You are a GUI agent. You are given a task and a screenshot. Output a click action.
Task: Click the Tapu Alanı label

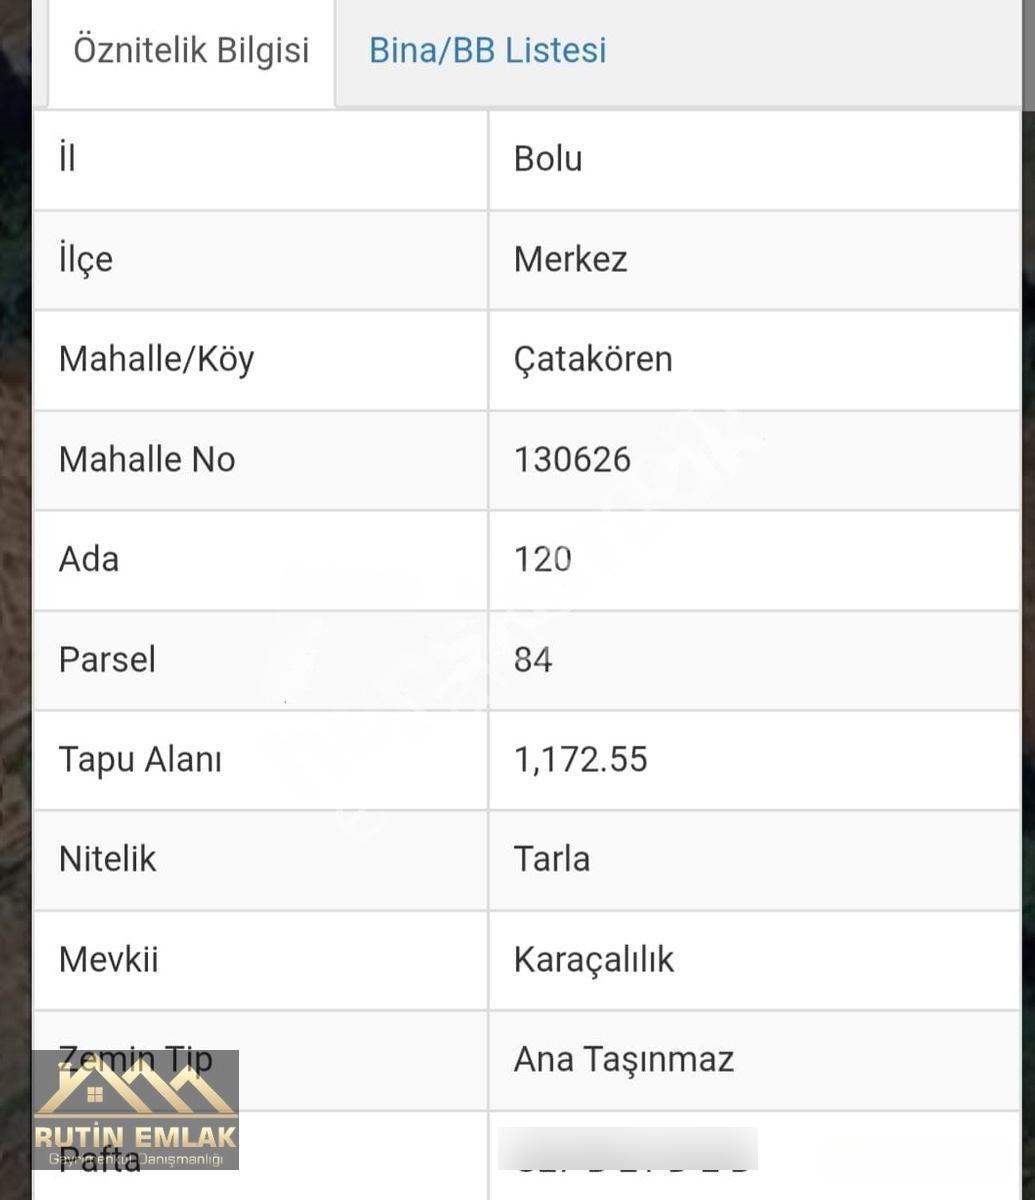pos(140,760)
